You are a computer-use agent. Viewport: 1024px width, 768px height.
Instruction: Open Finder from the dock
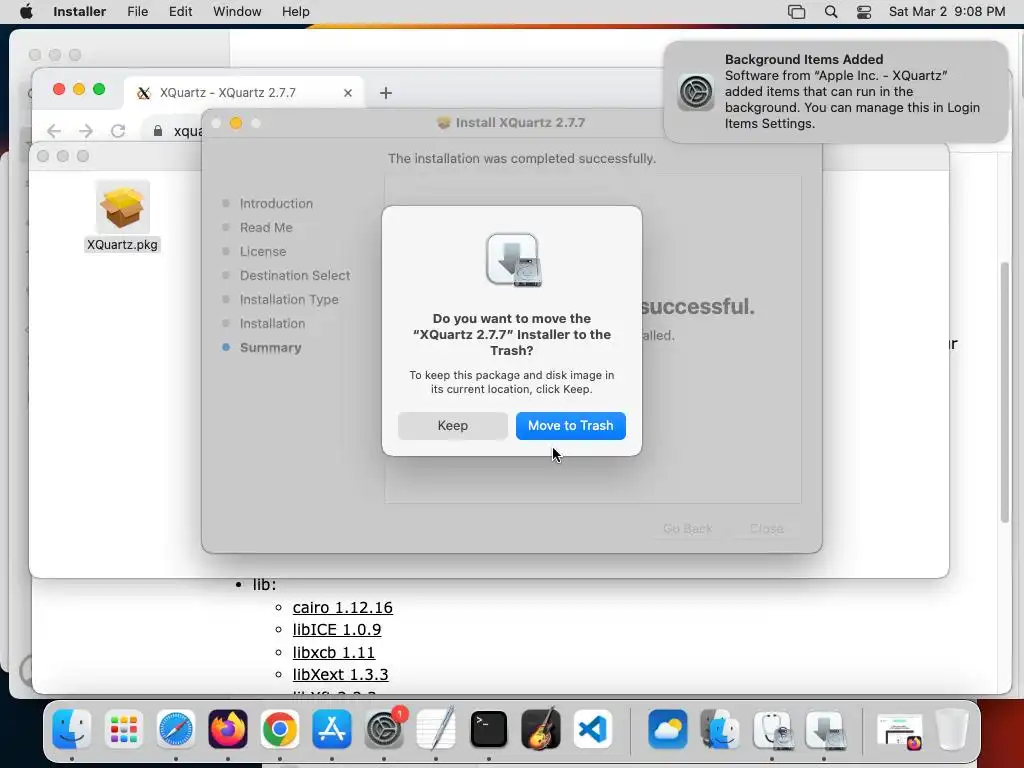[x=72, y=729]
